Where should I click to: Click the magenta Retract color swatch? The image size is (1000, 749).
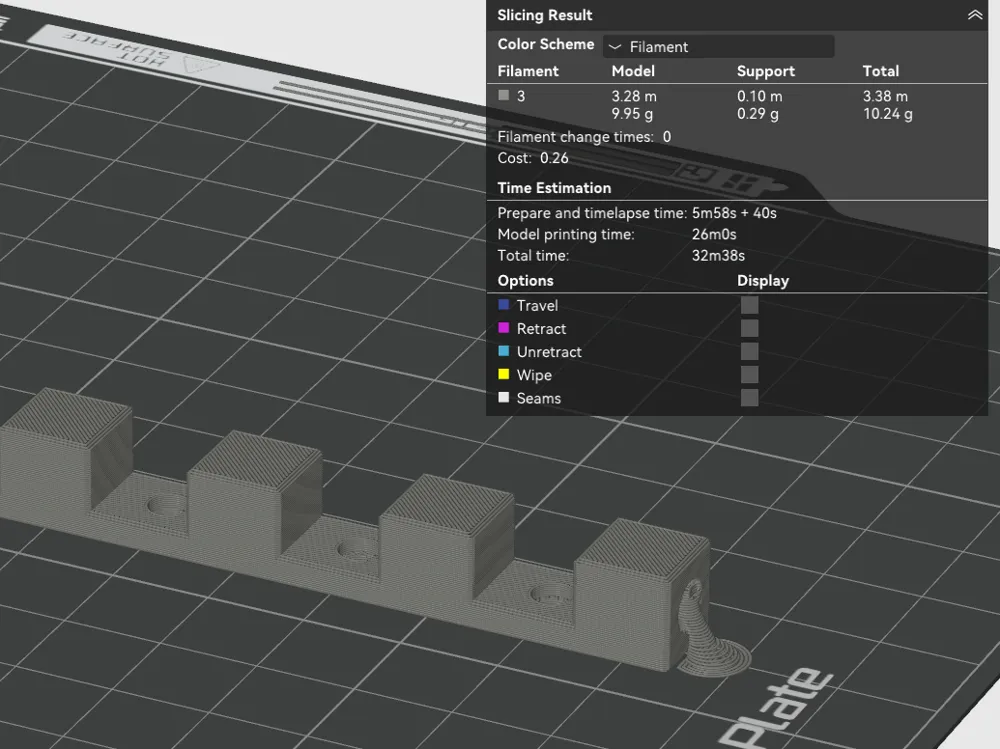pos(504,328)
